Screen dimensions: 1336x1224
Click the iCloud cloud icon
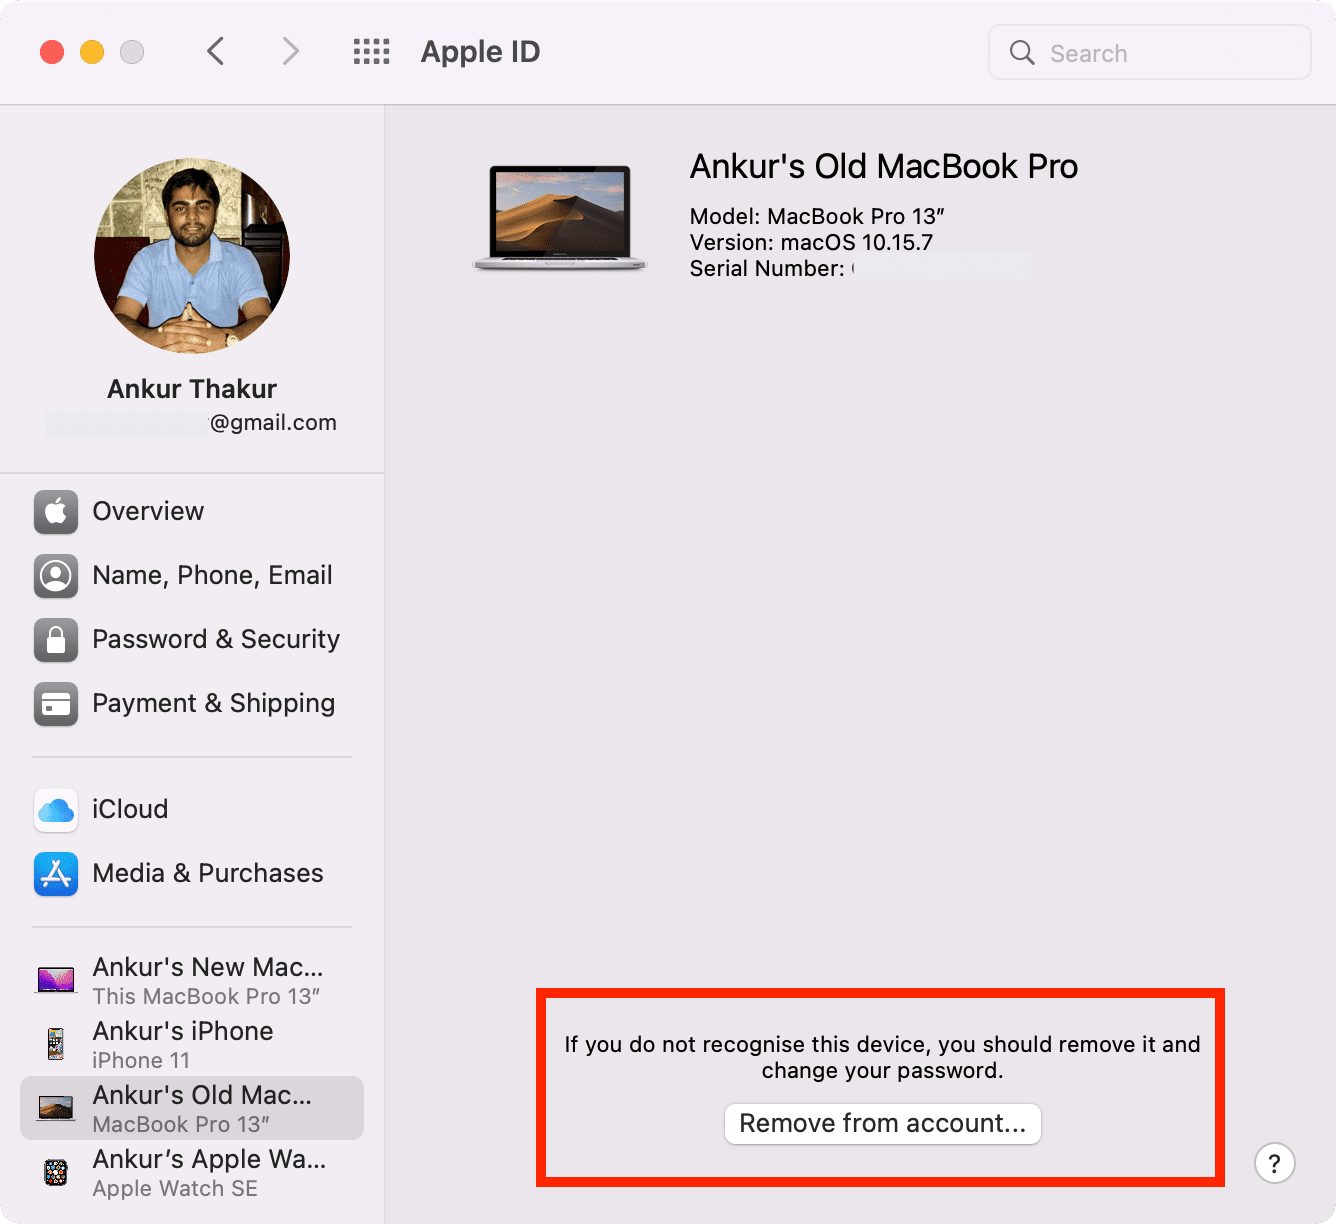tap(56, 810)
